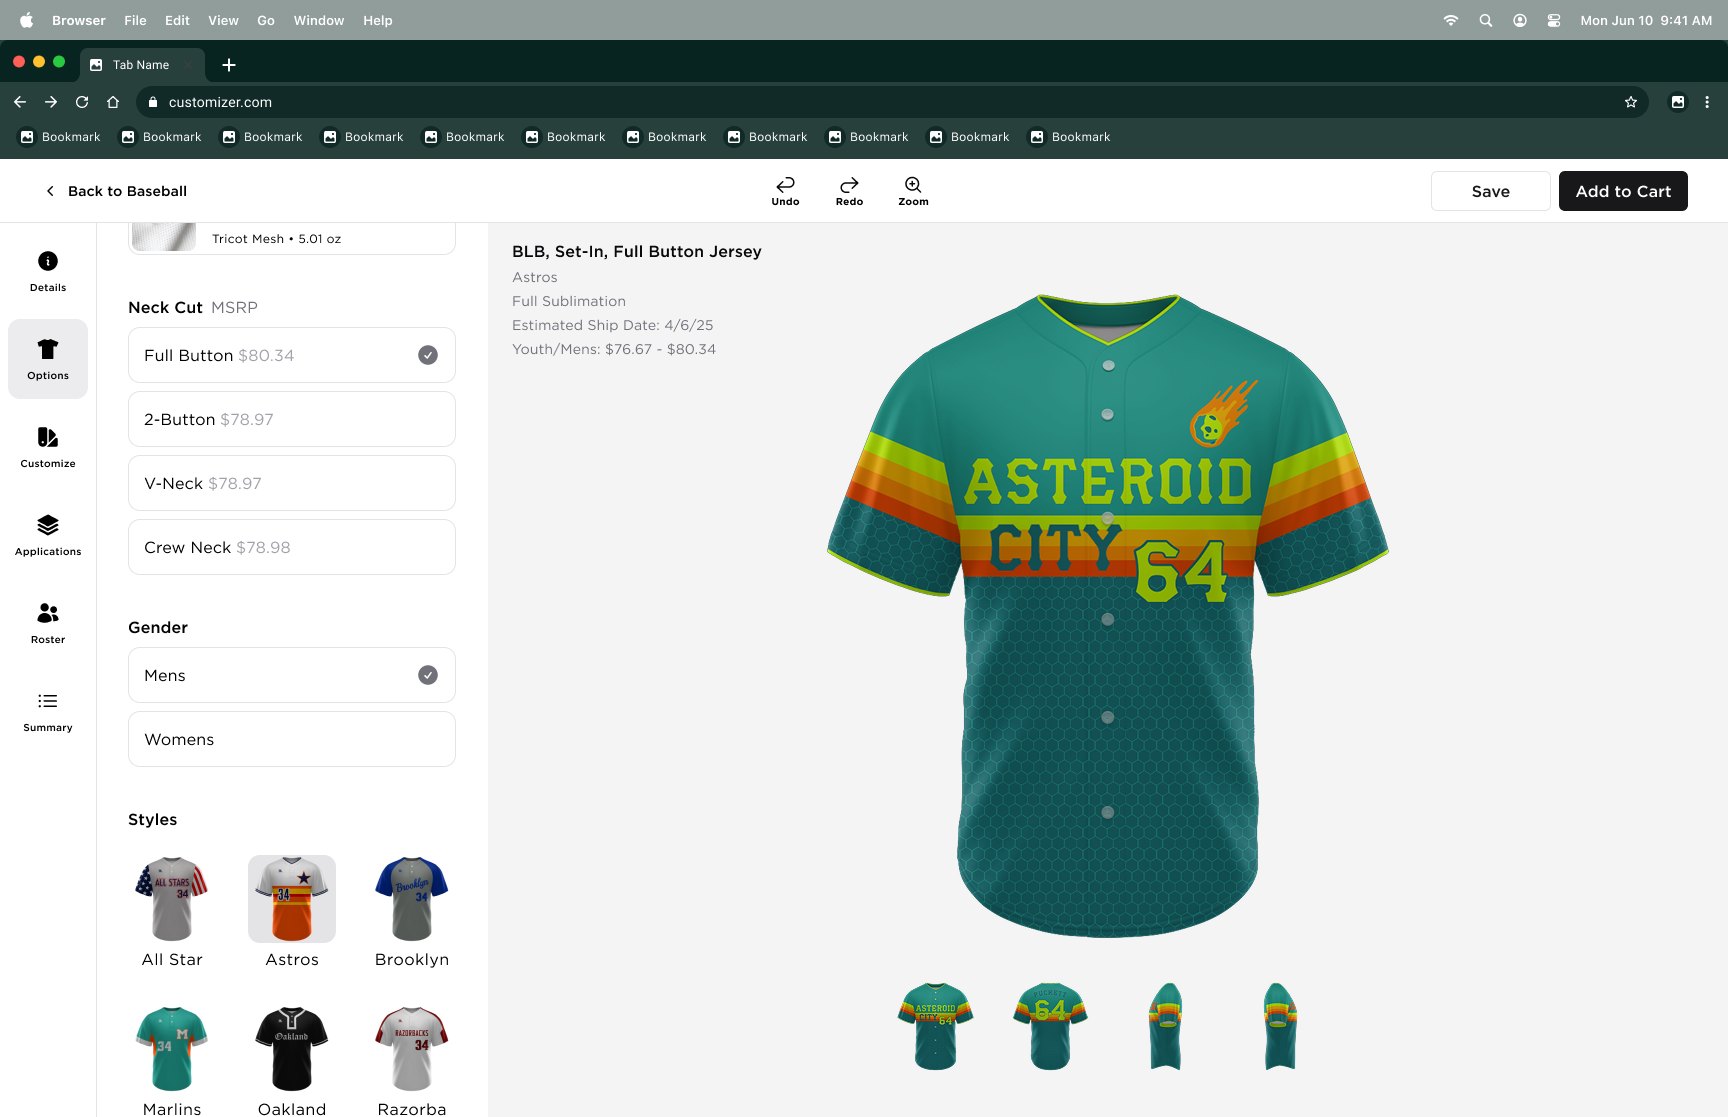Screen dimensions: 1728x1117
Task: Click the Redo arrow icon
Action: 849,184
